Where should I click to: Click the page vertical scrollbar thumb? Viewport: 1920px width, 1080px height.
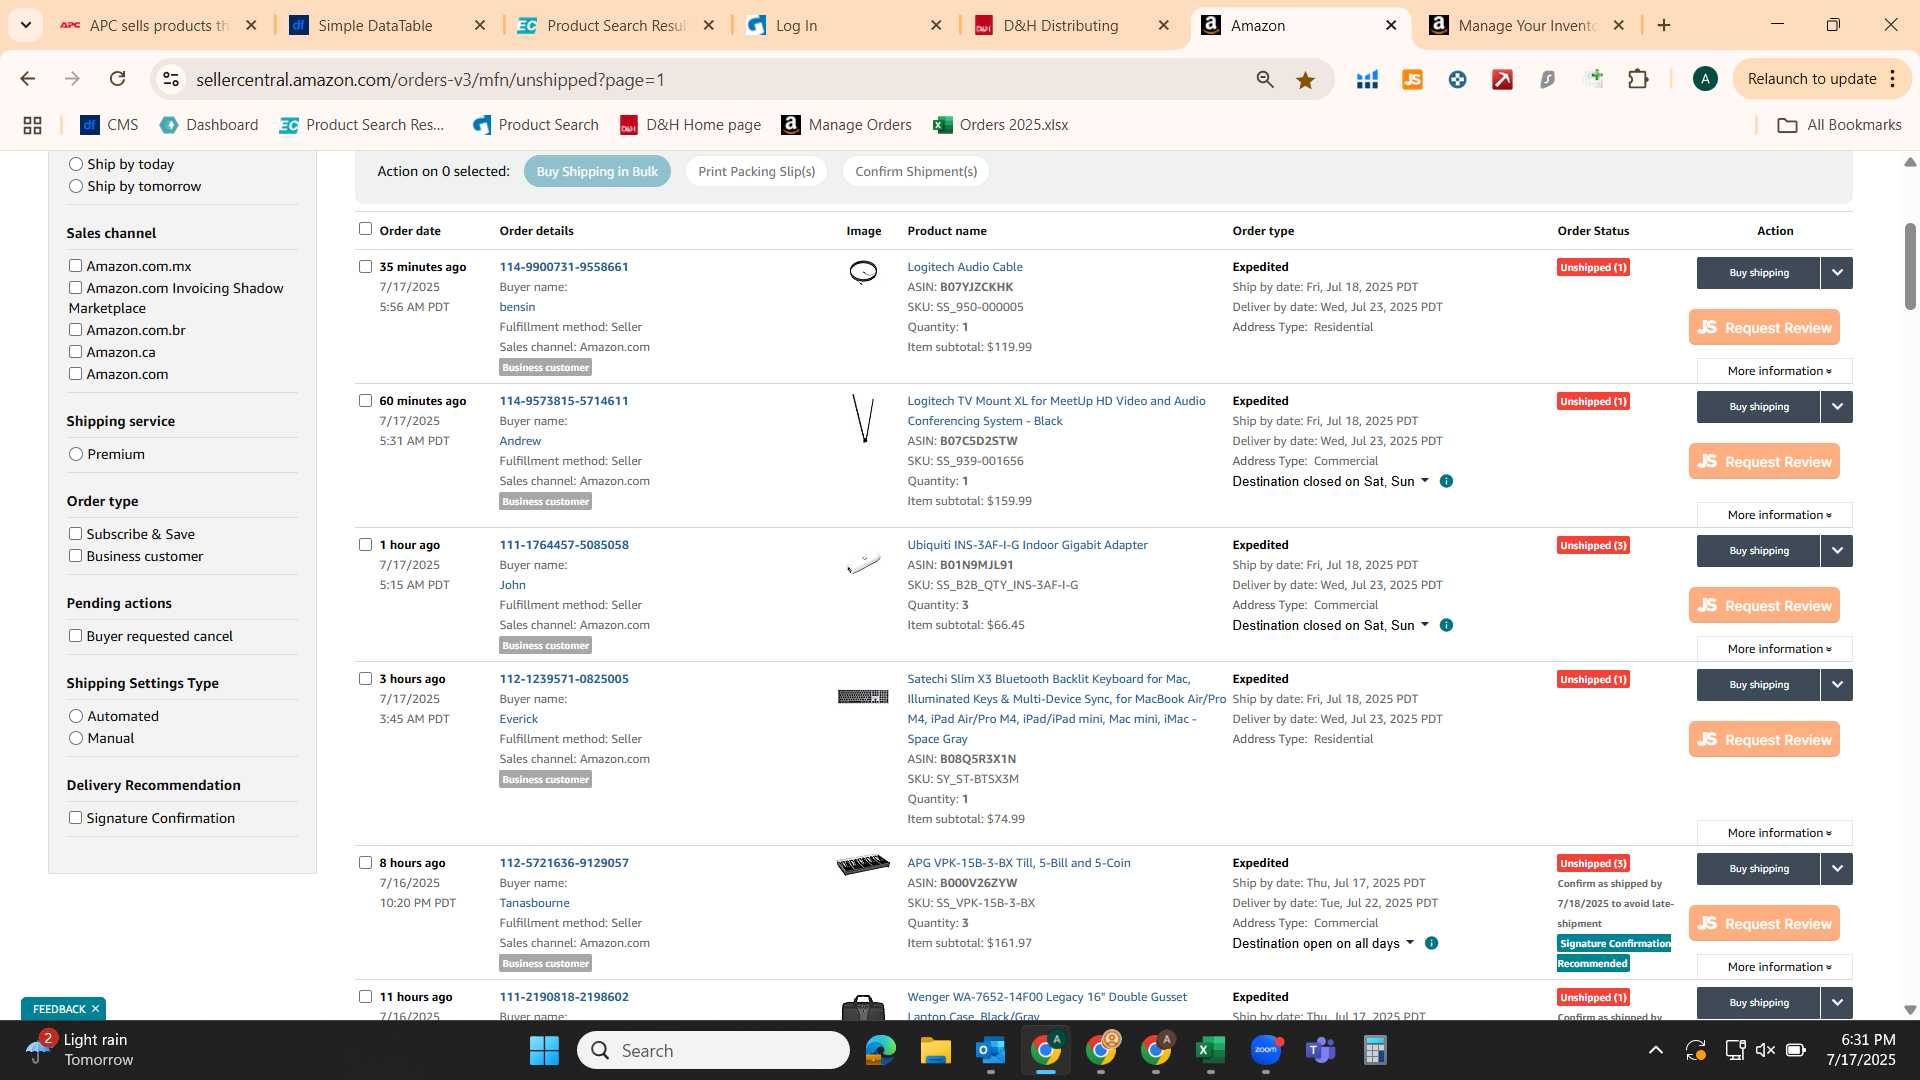pyautogui.click(x=1910, y=266)
